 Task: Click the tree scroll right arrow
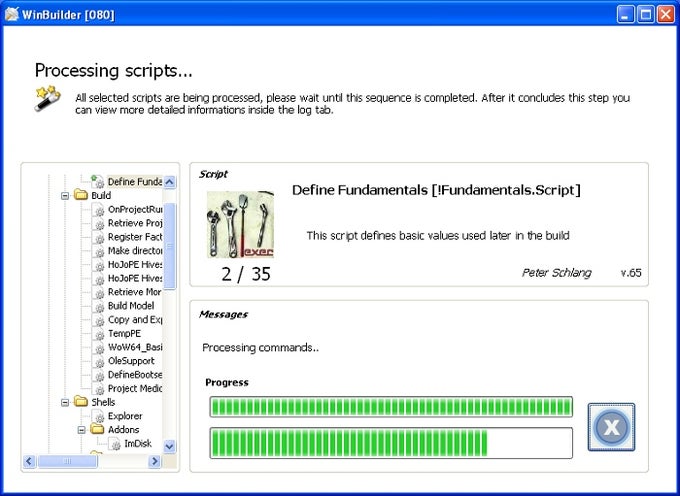click(x=154, y=461)
